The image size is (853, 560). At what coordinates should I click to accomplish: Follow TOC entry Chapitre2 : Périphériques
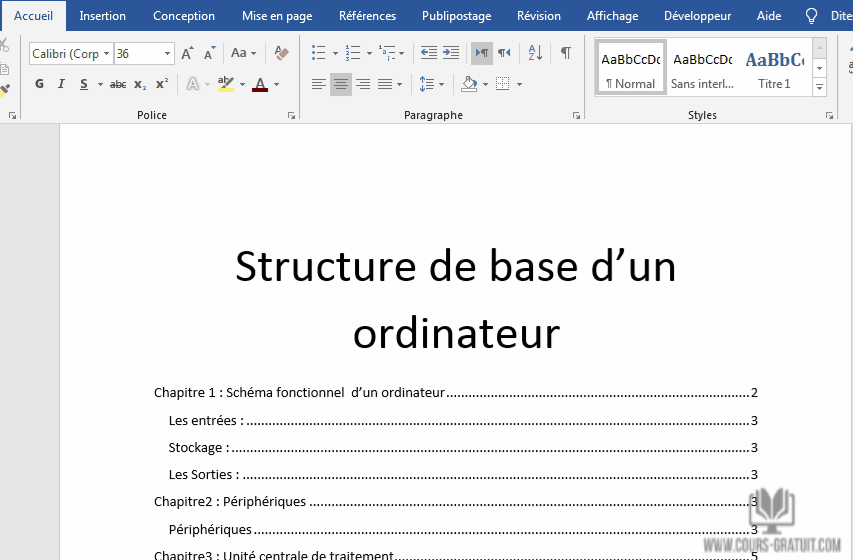[x=456, y=501]
